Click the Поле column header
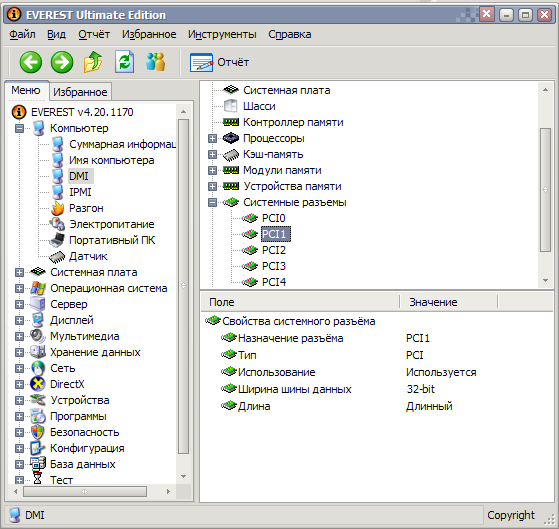Image resolution: width=559 pixels, height=529 pixels. click(299, 302)
